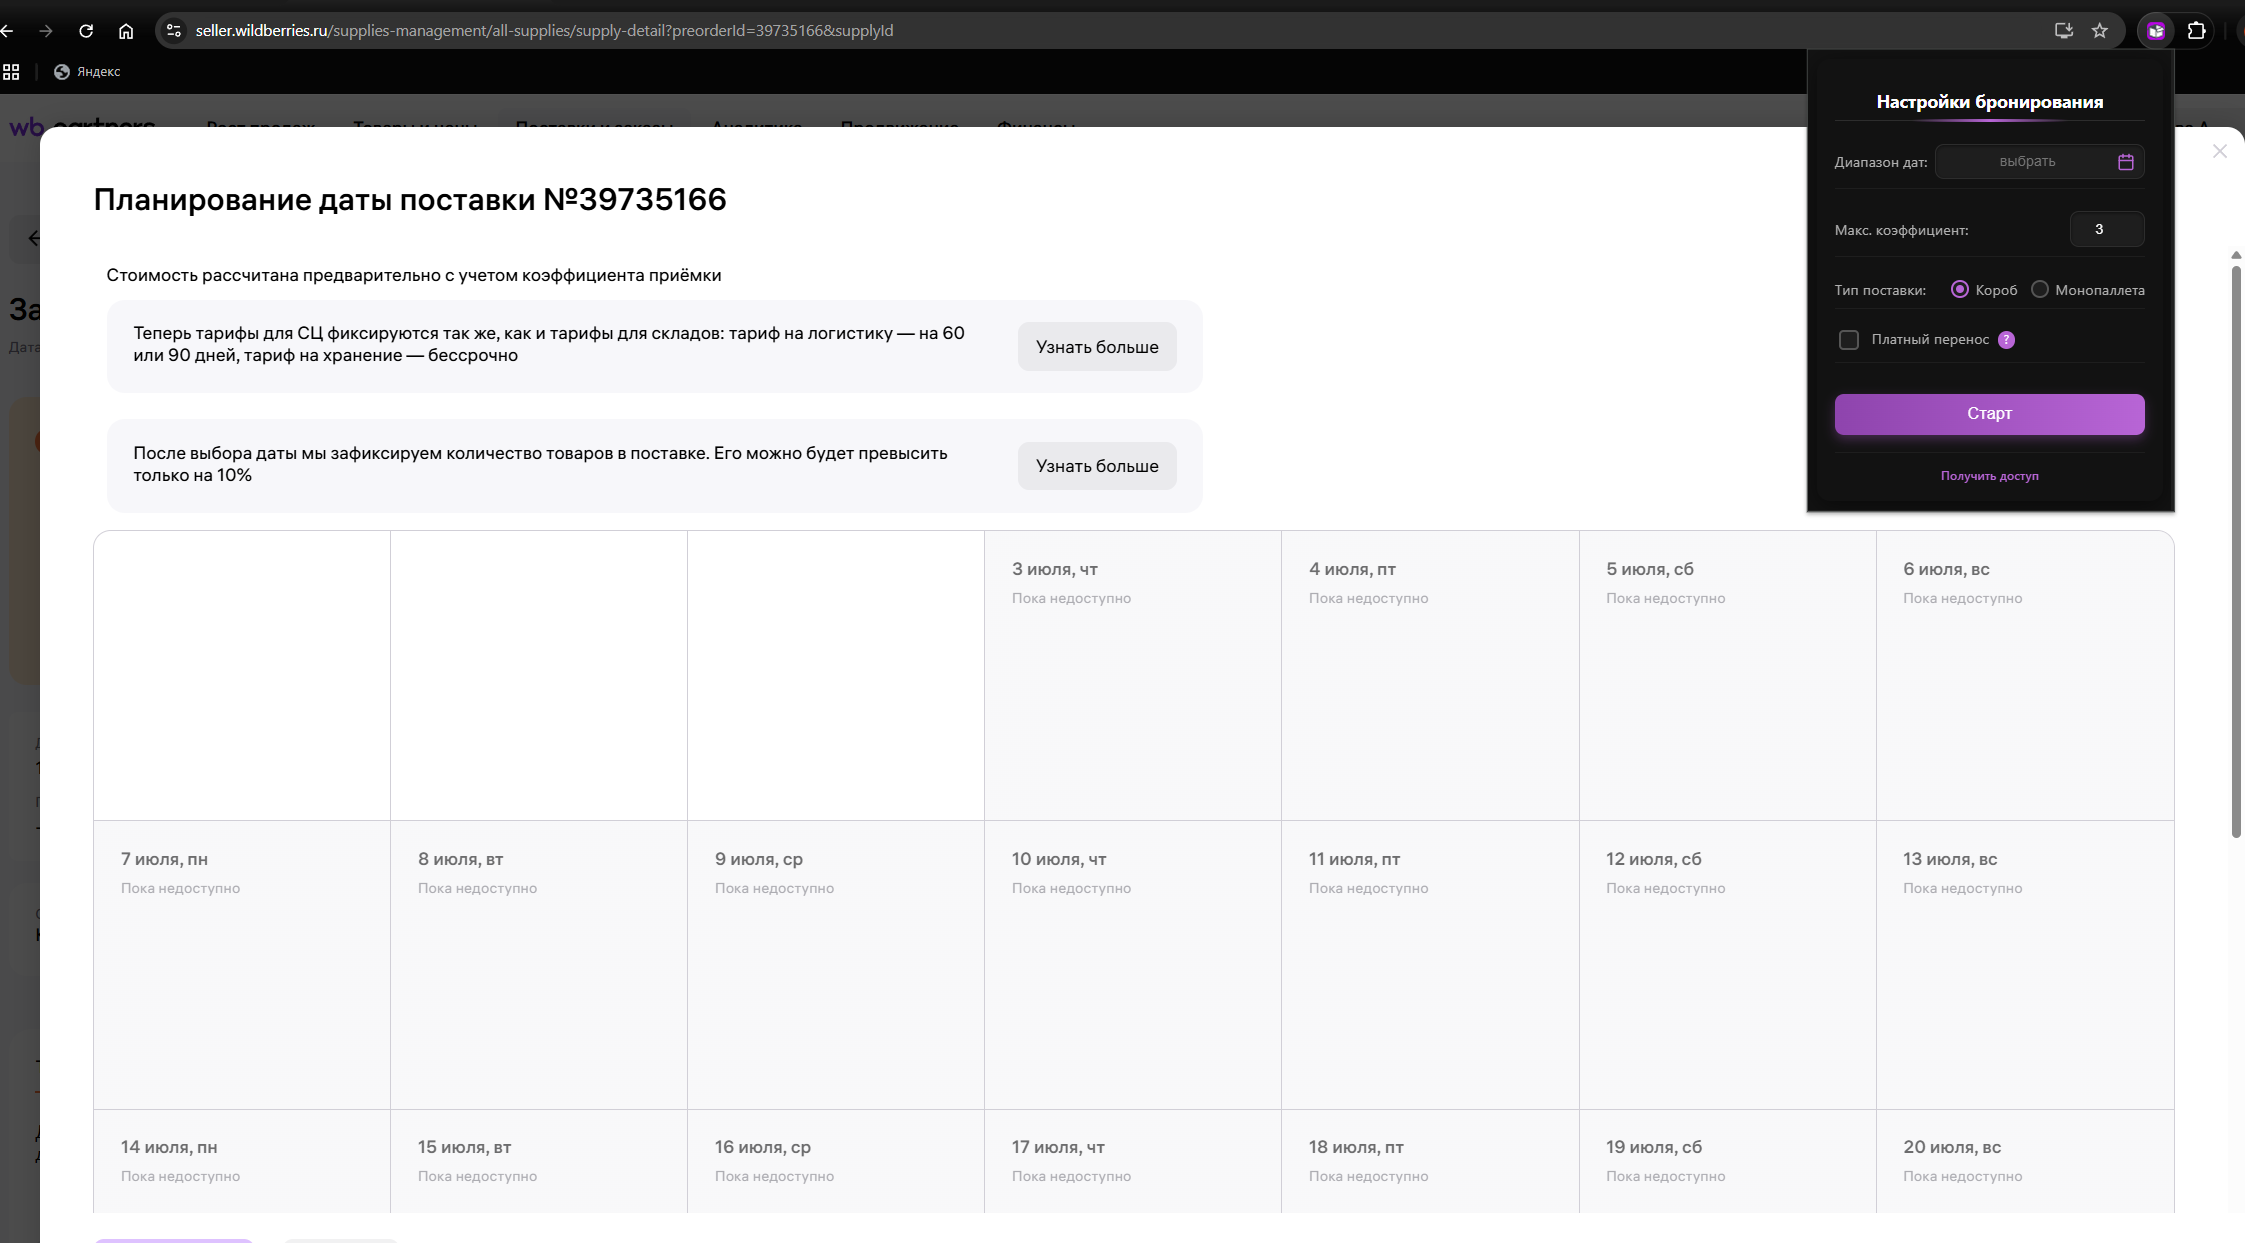Go back with the browser back arrow
Viewport: 2245px width, 1243px height.
pyautogui.click(x=7, y=31)
